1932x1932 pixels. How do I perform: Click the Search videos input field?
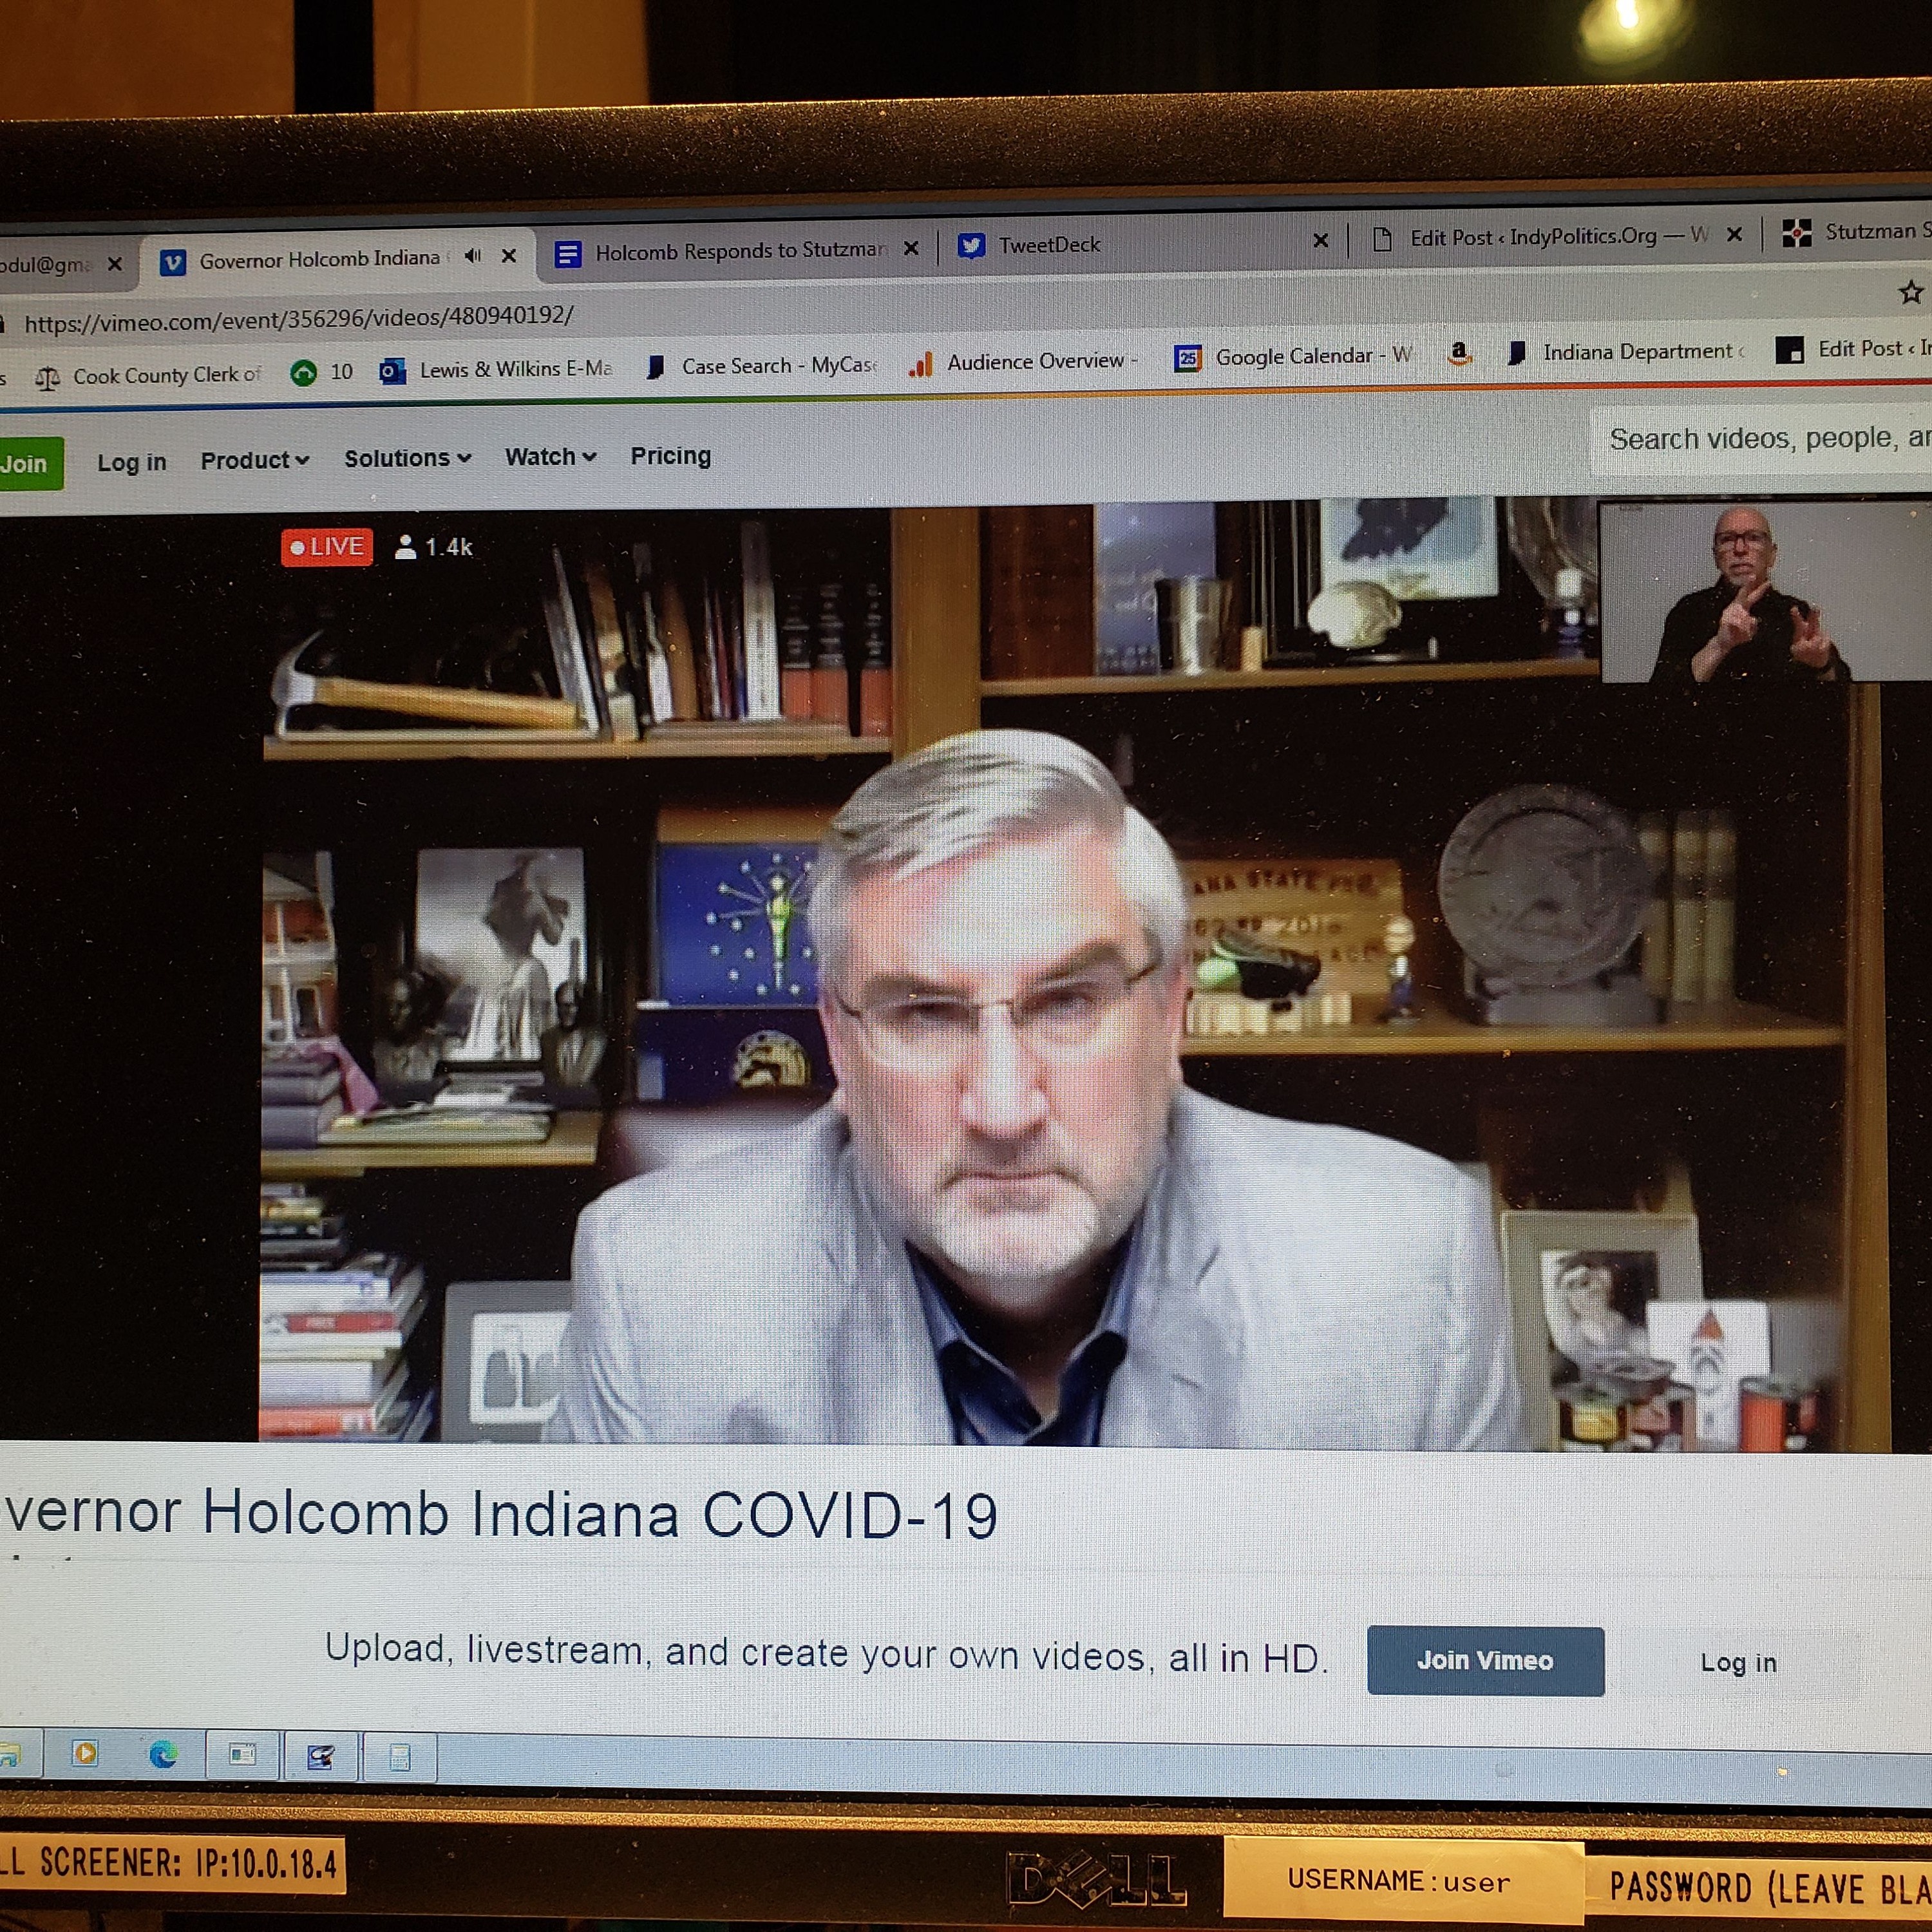coord(1760,438)
